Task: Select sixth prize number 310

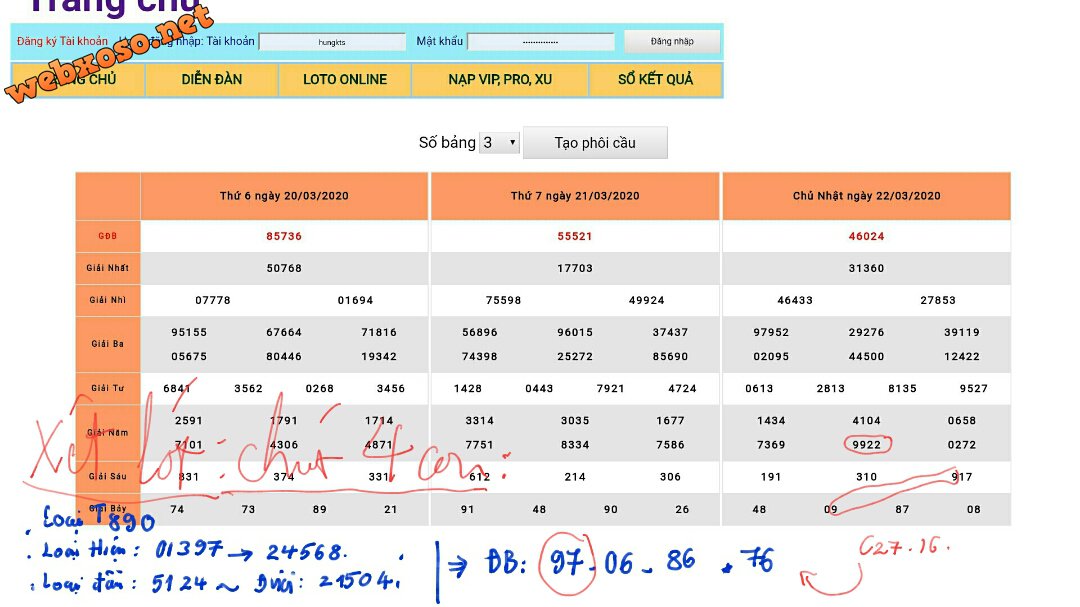Action: 866,477
